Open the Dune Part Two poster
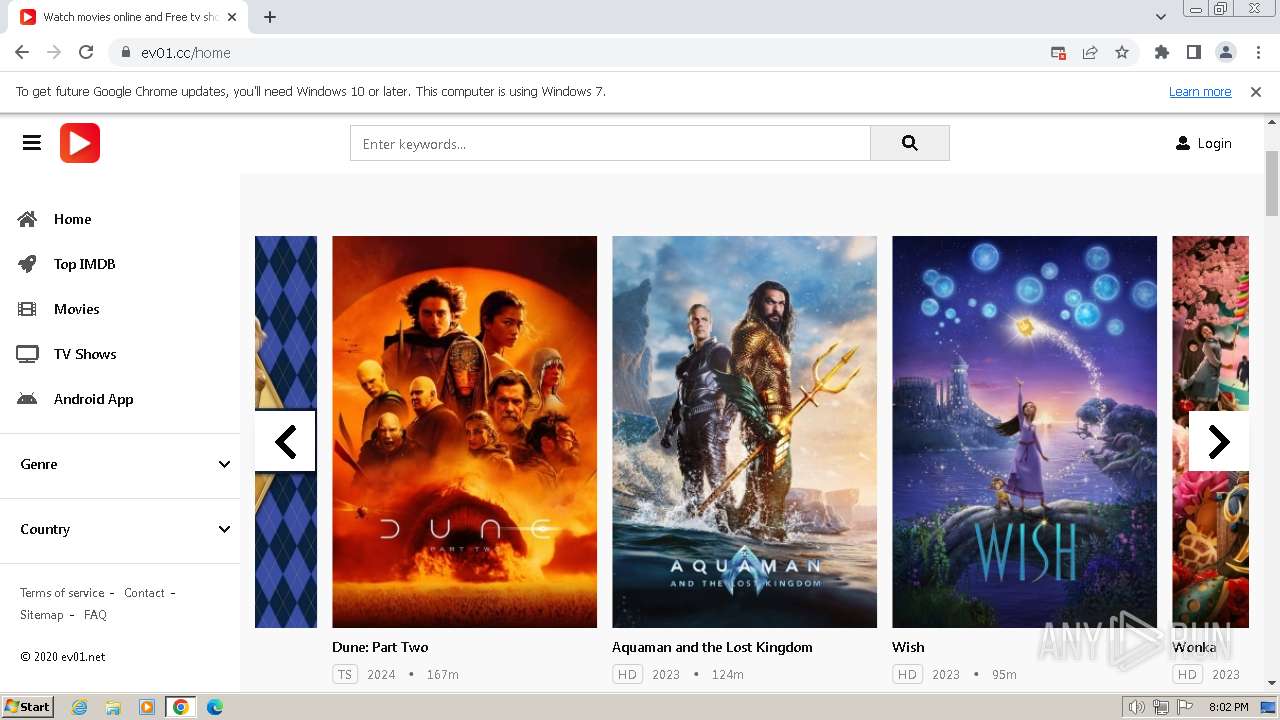Viewport: 1280px width, 720px height. (465, 432)
